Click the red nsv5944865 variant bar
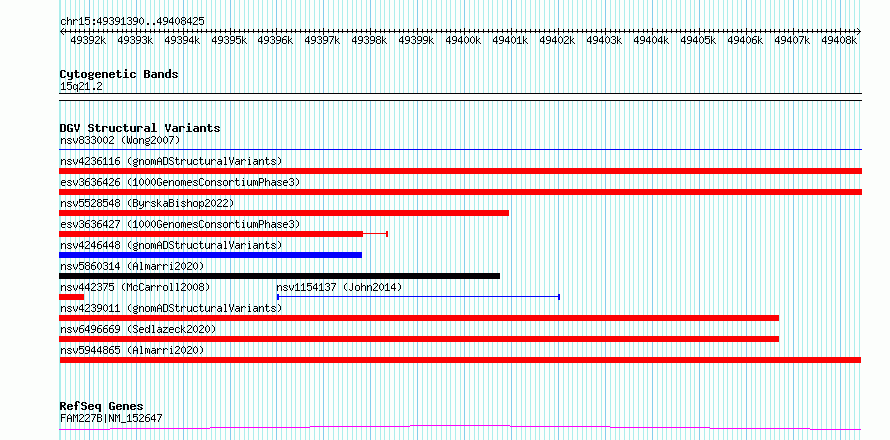The width and height of the screenshot is (890, 440). (460, 360)
